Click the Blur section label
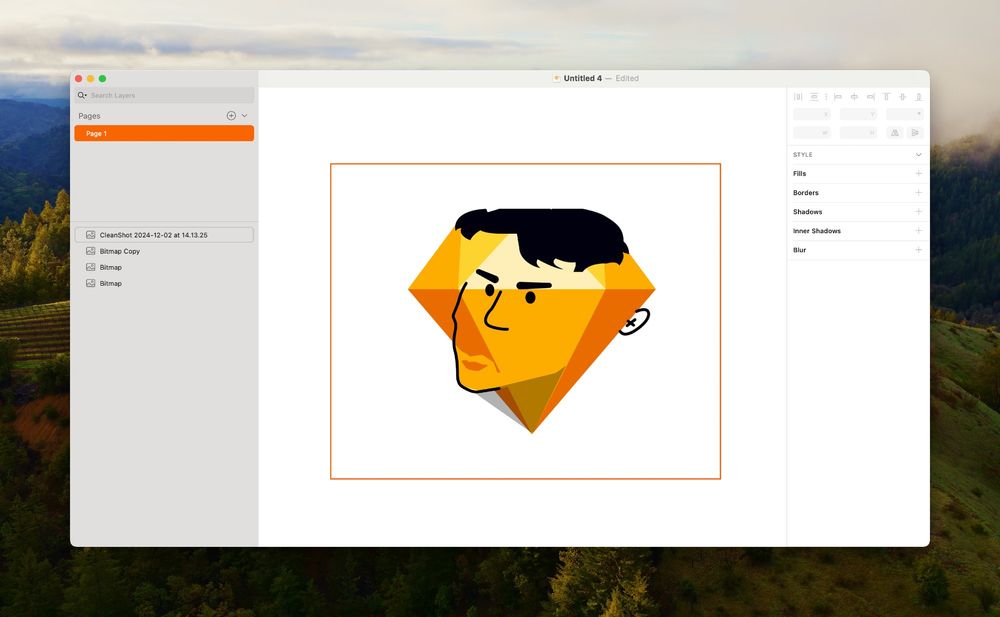This screenshot has width=1000, height=617. coord(799,250)
